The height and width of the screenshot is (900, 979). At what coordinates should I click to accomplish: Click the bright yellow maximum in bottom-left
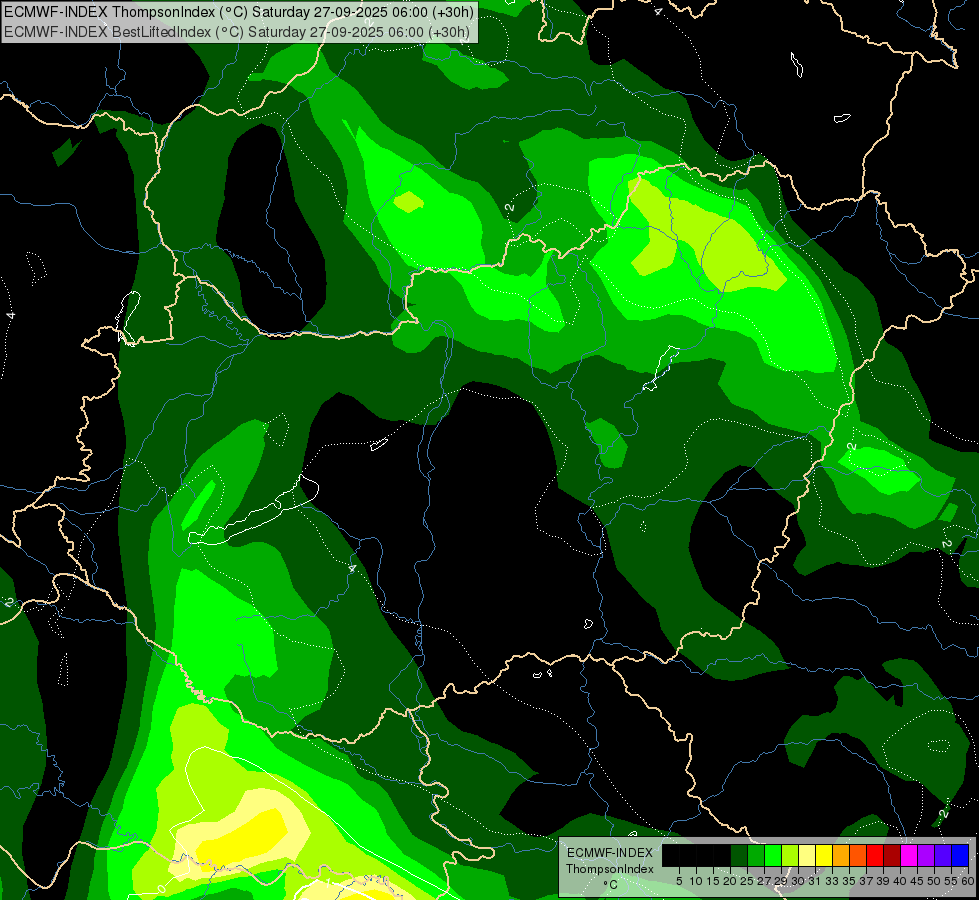tap(245, 825)
